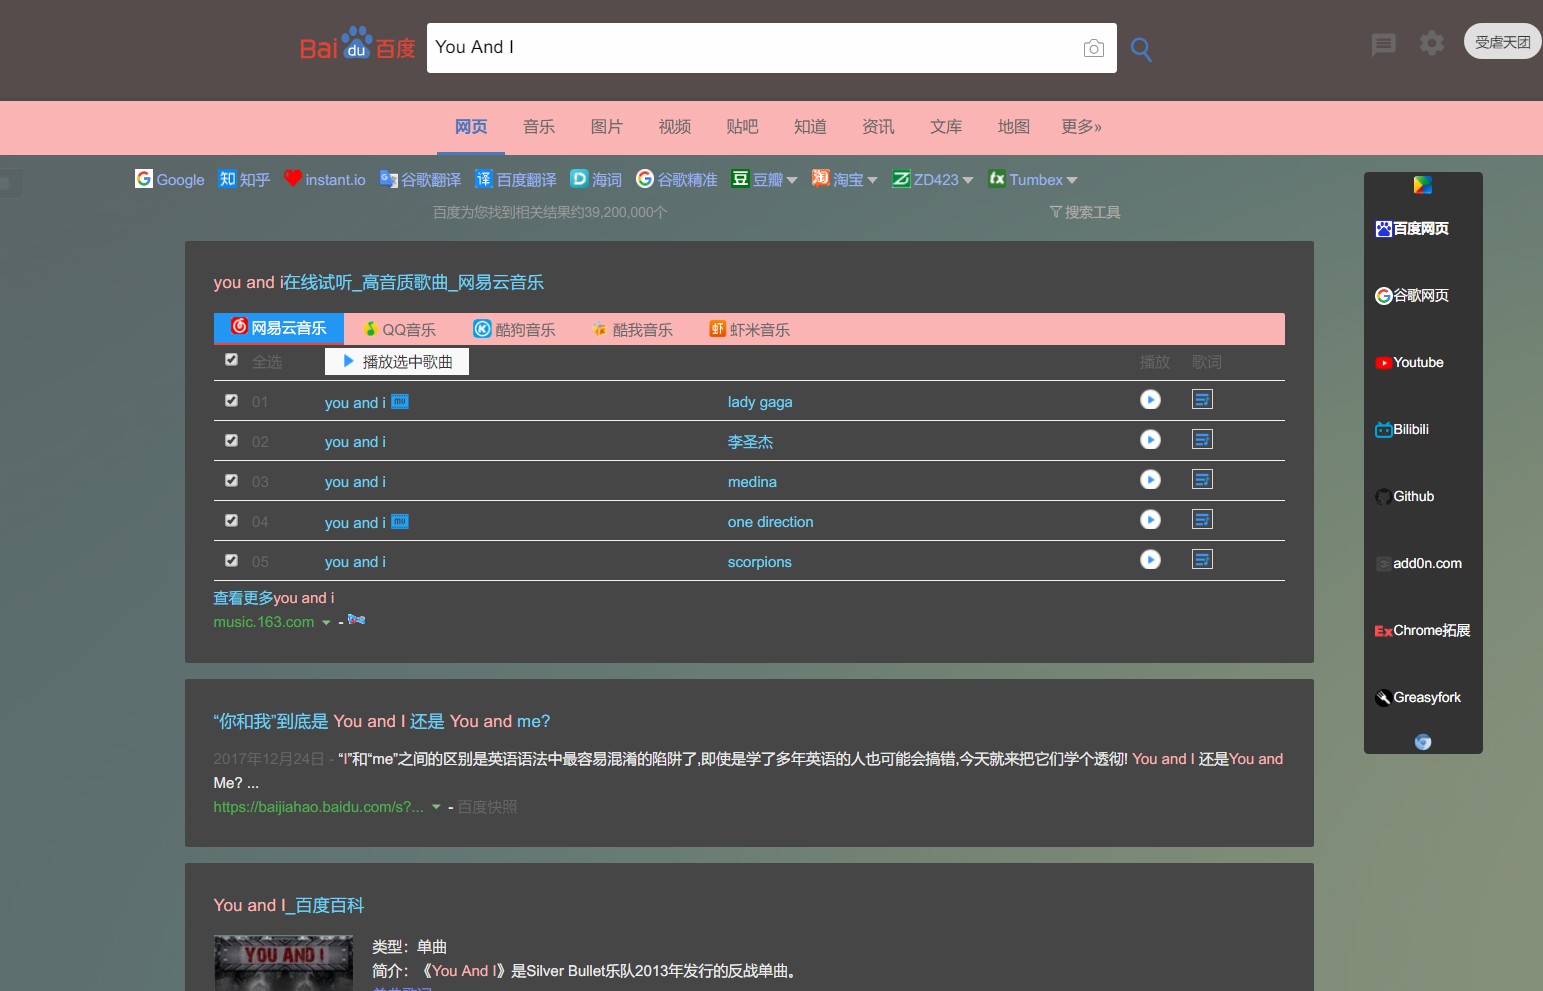Viewport: 1543px width, 991px height.
Task: Click the Baidu logo
Action: [357, 45]
